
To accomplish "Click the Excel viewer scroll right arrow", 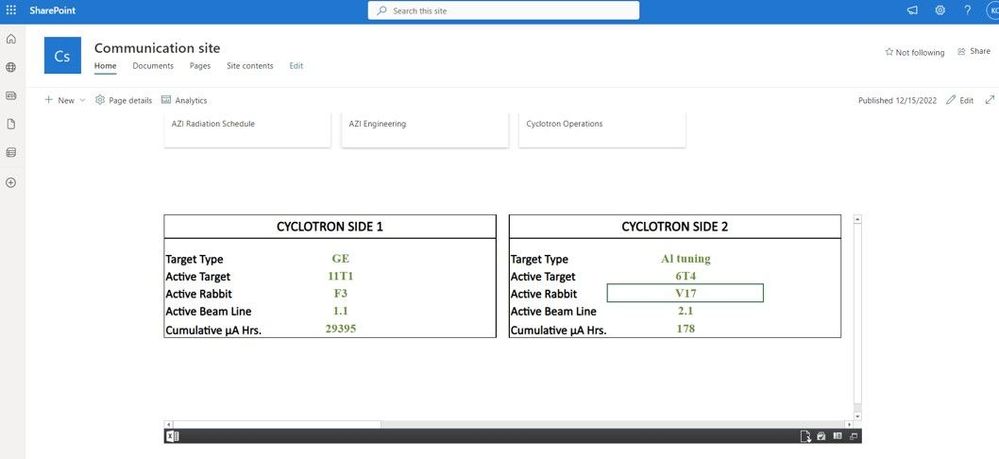I will click(850, 425).
